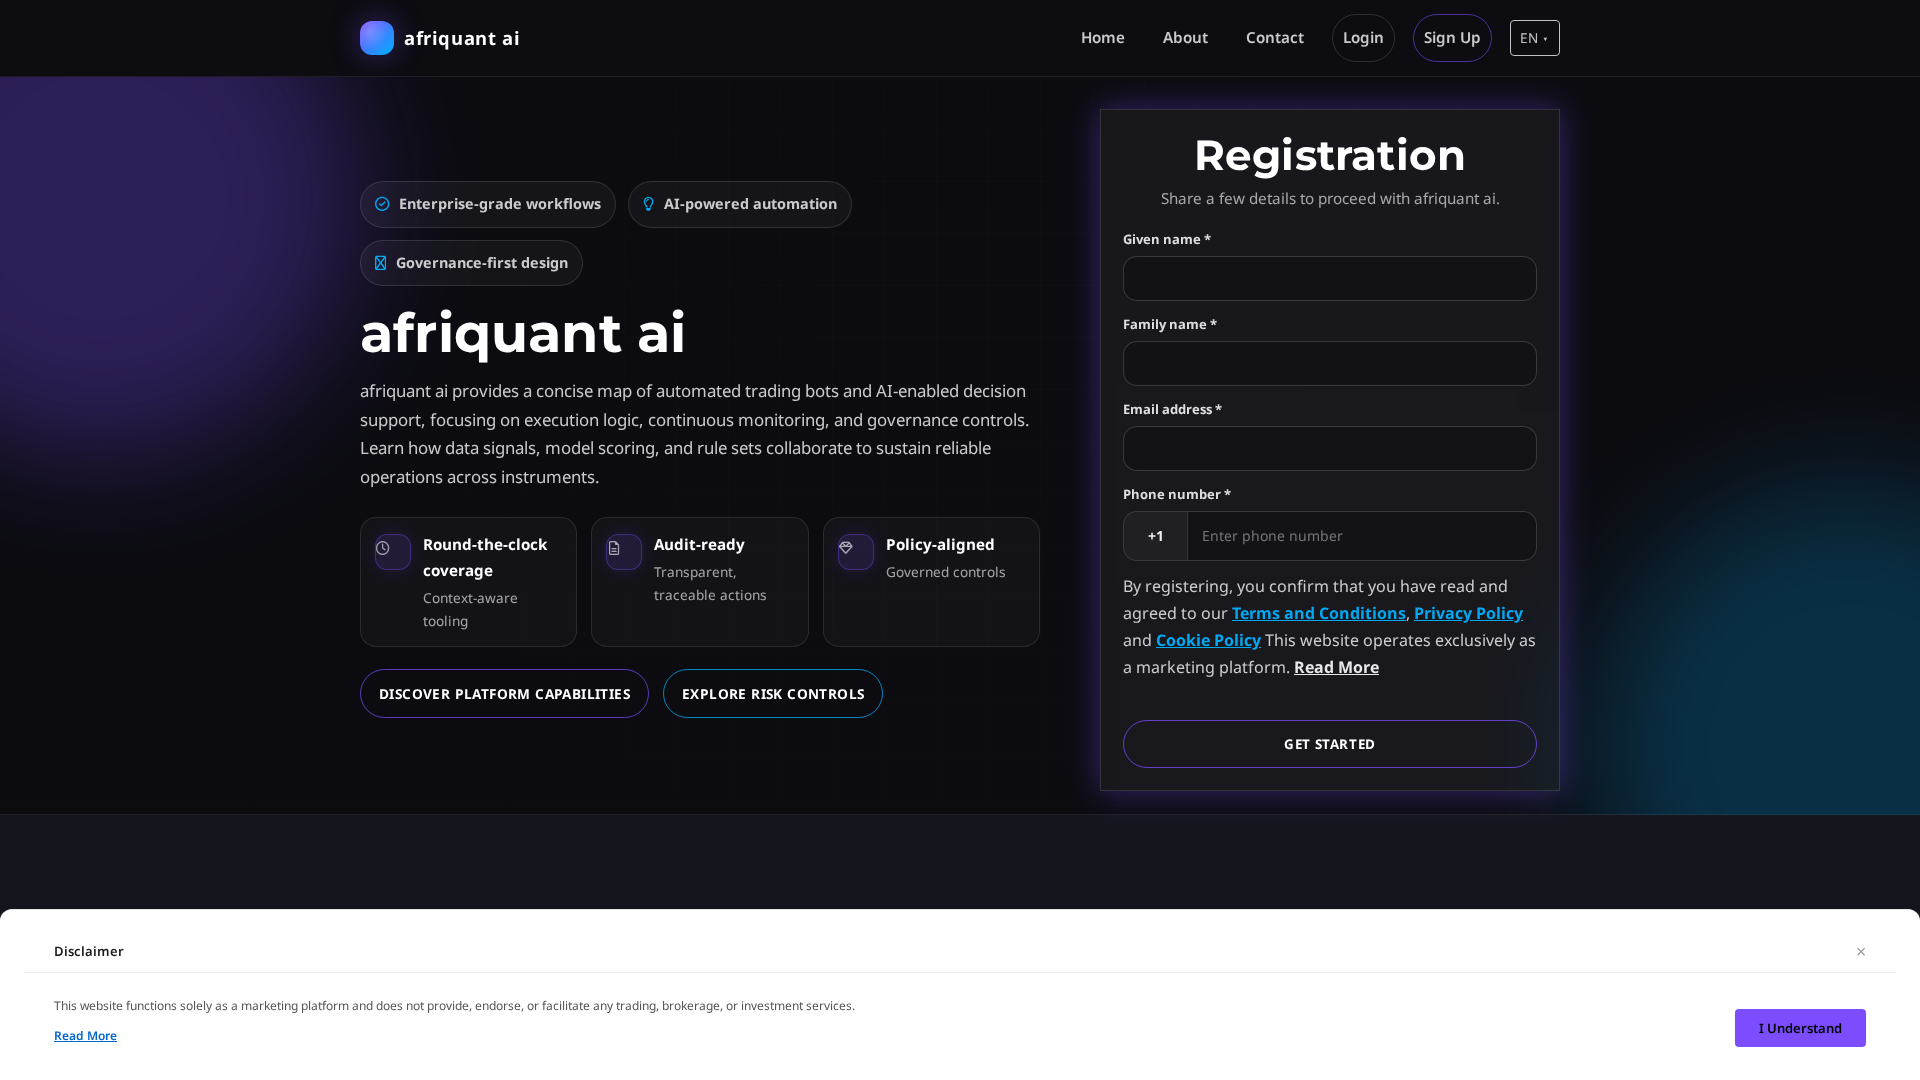Screen dimensions: 1920x1080
Task: Focus the Enter phone number field
Action: tap(1361, 536)
